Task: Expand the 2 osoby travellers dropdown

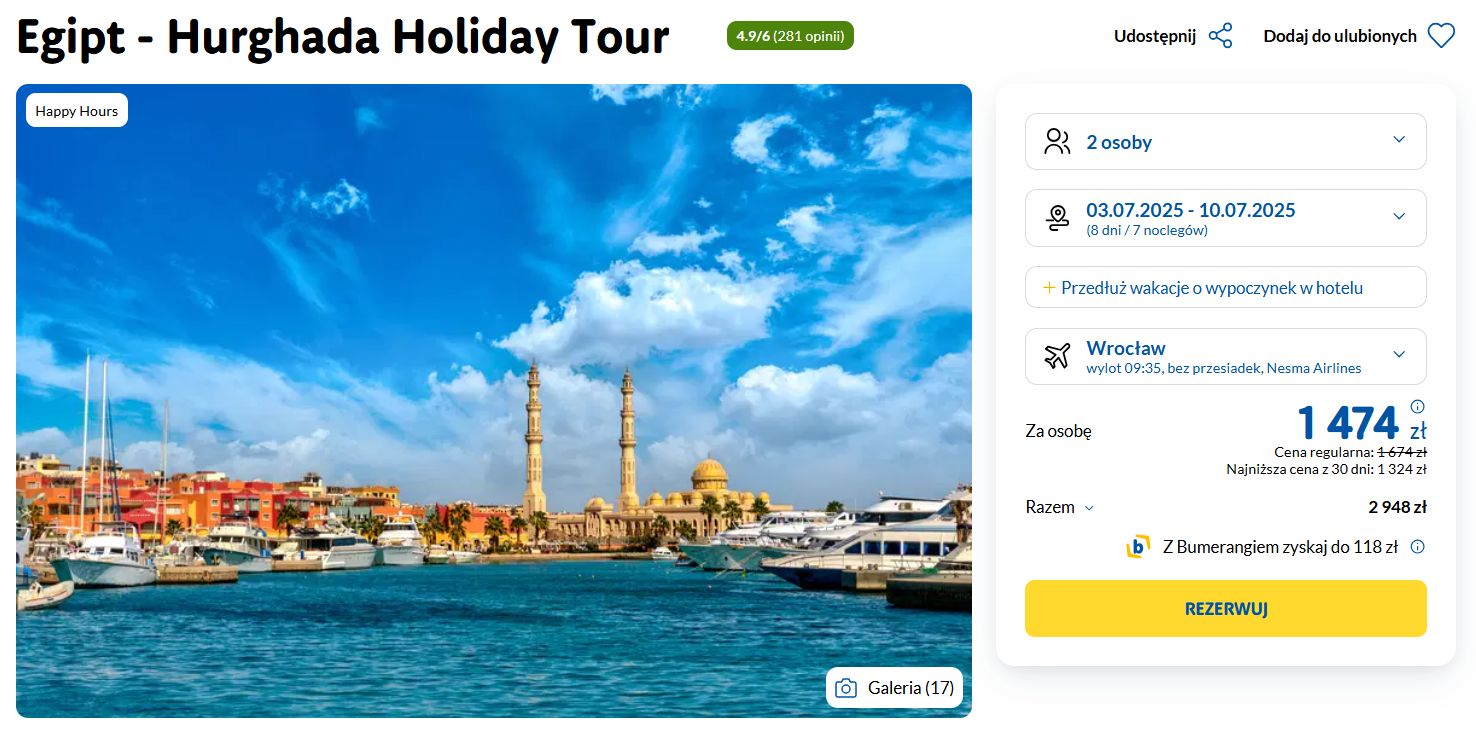Action: [x=1225, y=142]
